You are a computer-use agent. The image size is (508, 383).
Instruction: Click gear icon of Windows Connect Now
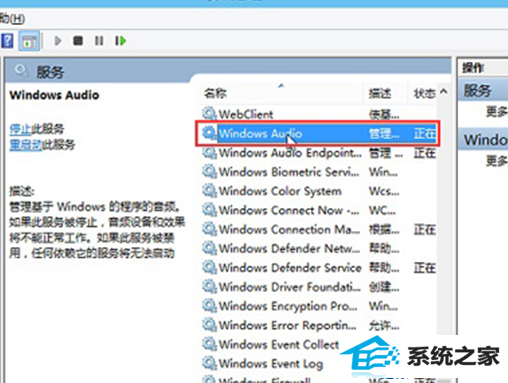coord(209,210)
